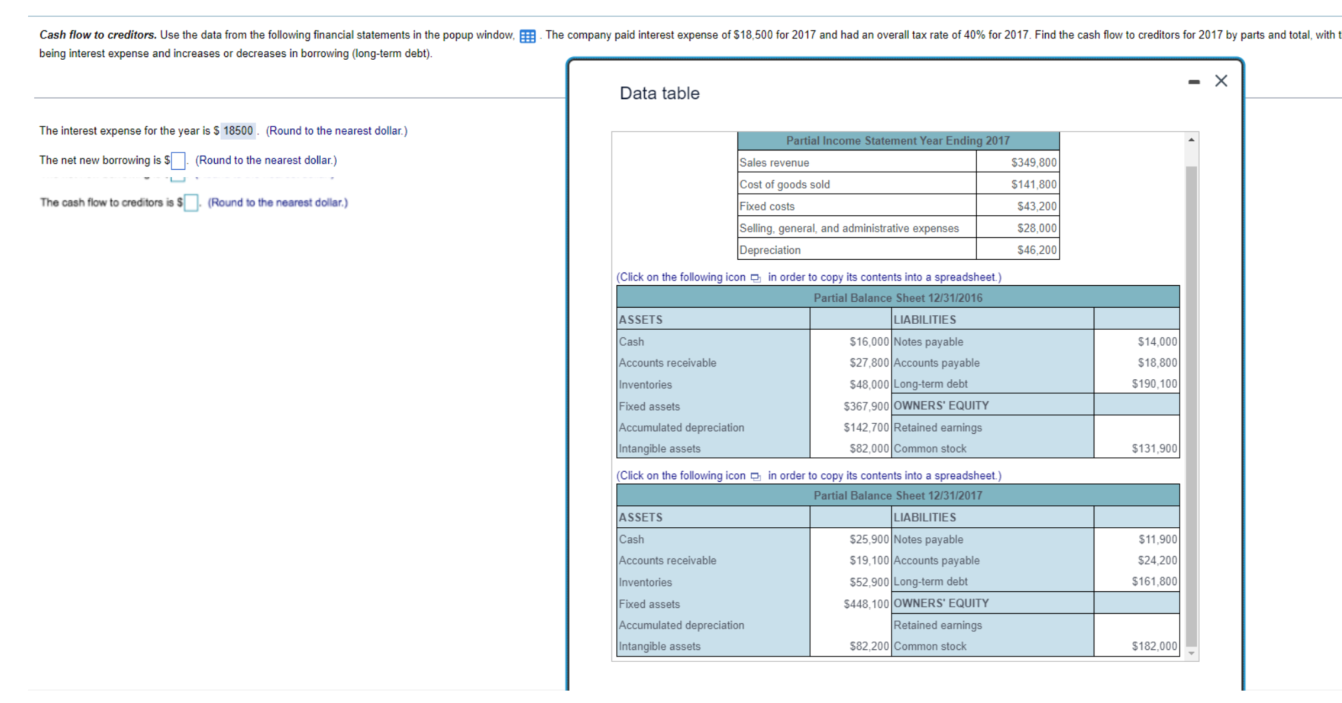Click the Cash flow to creditors question title
The height and width of the screenshot is (703, 1342).
[97, 35]
